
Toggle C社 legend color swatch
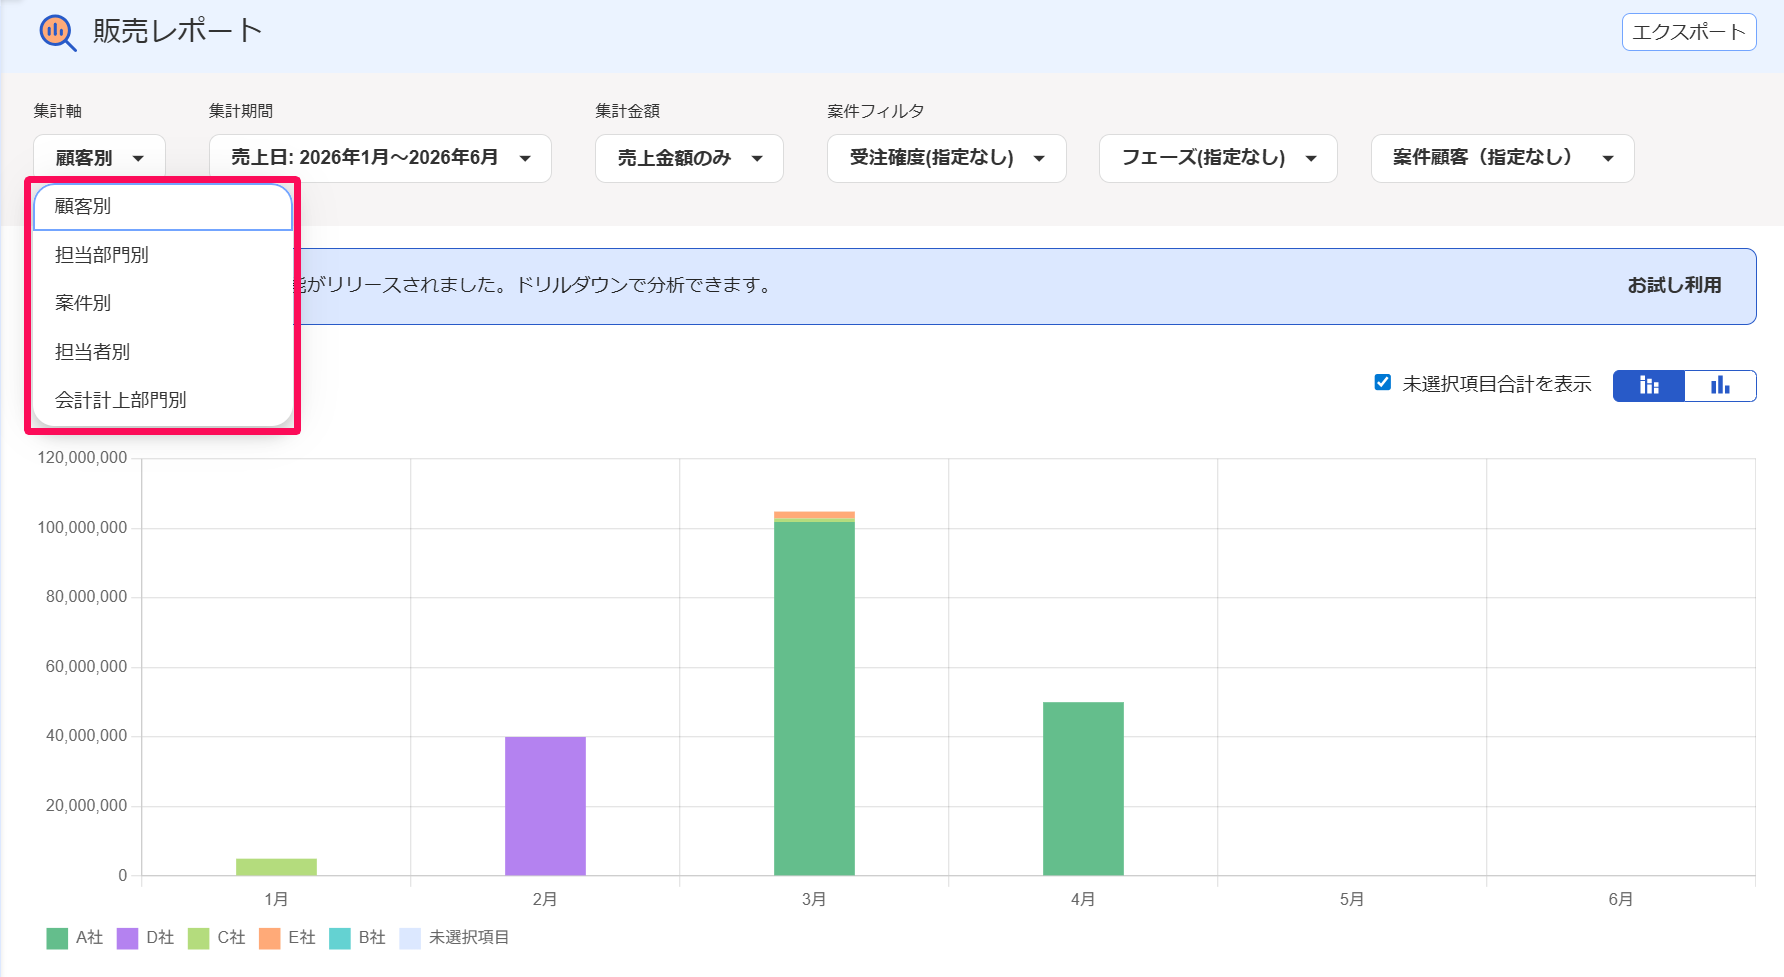(x=198, y=938)
